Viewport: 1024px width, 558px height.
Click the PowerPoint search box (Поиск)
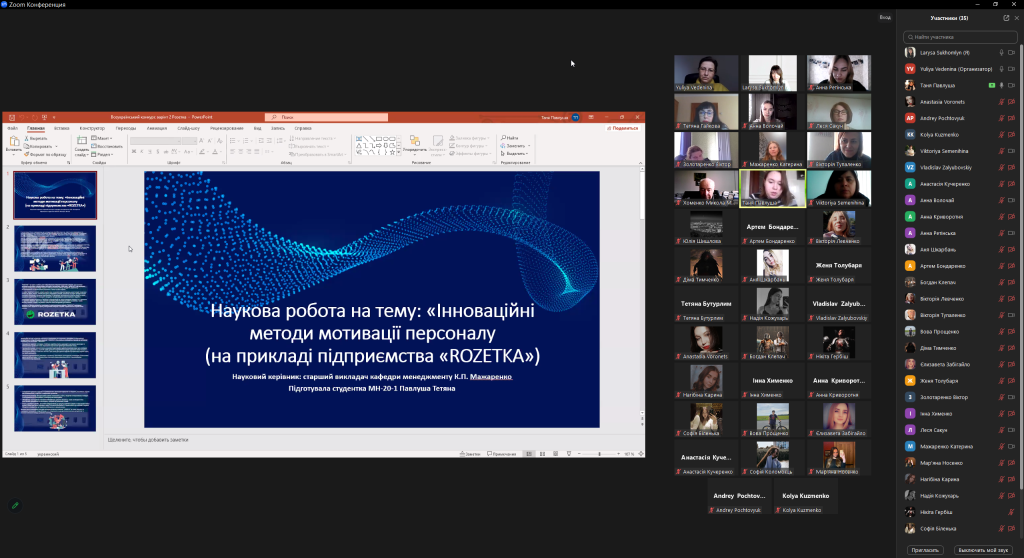tap(327, 118)
